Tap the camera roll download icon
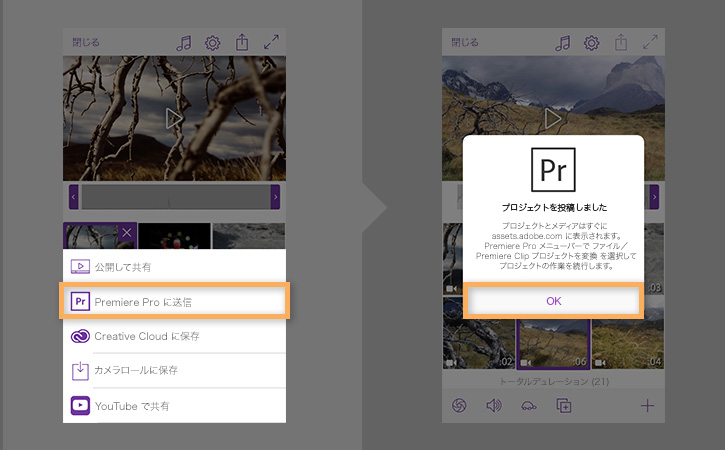This screenshot has height=450, width=725. (80, 370)
